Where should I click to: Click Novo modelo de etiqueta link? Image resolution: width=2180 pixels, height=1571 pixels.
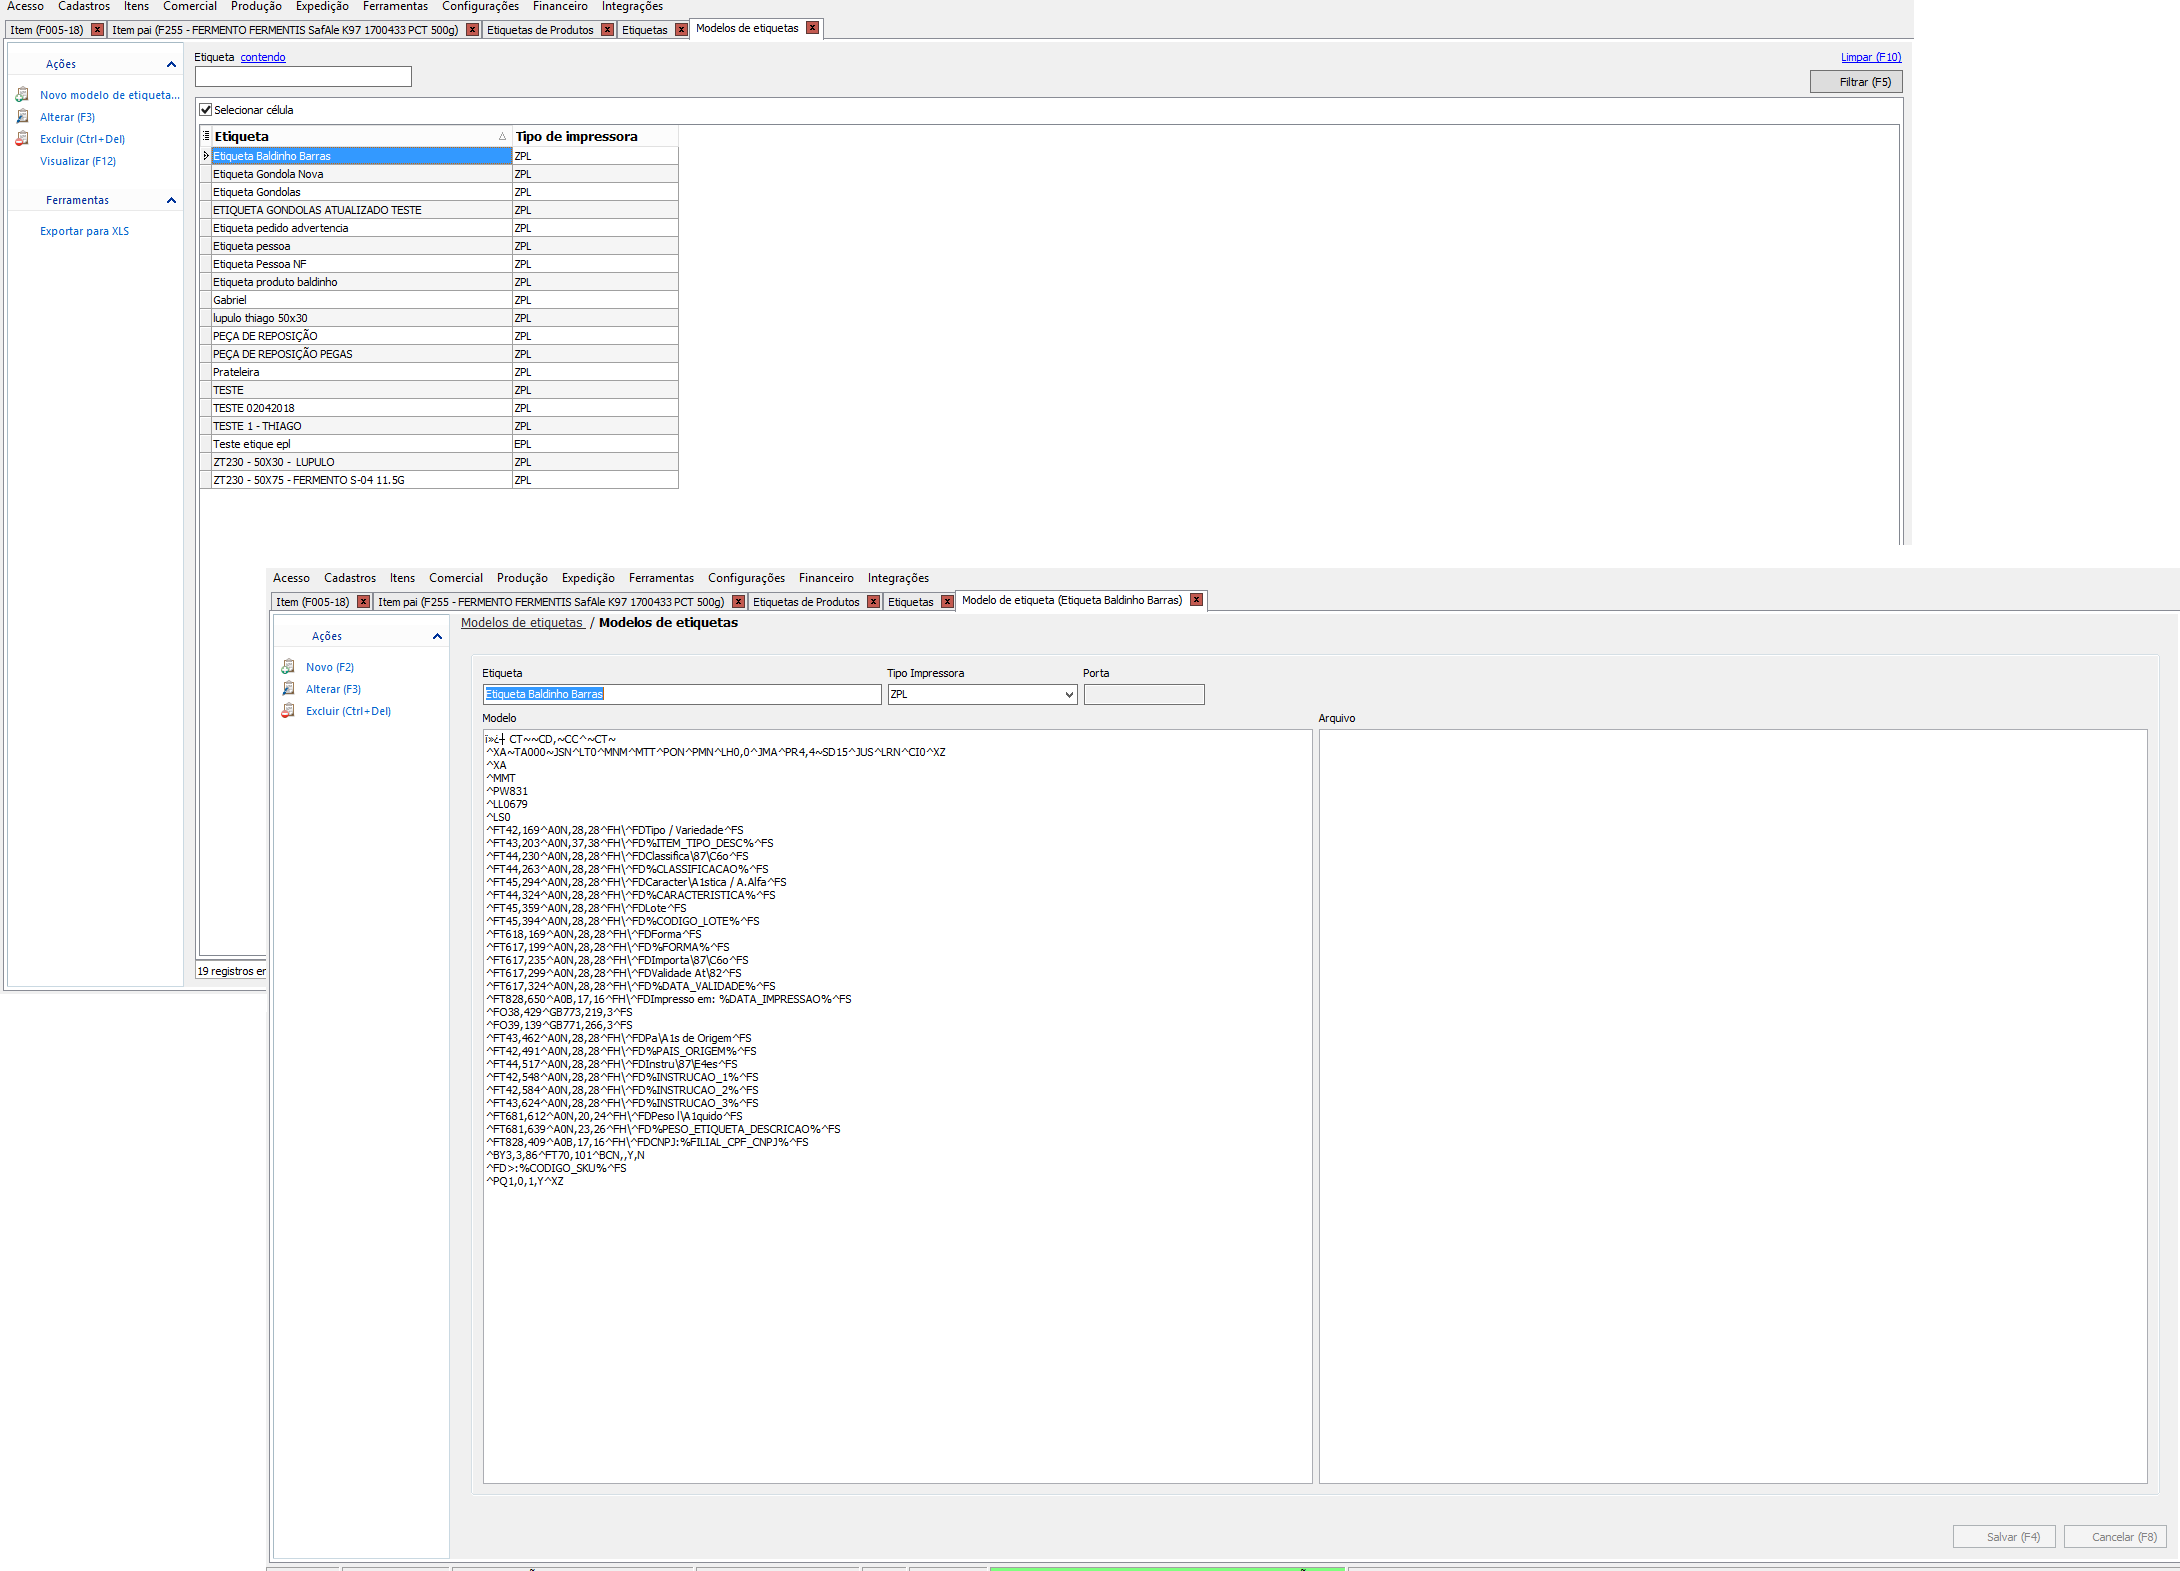110,95
